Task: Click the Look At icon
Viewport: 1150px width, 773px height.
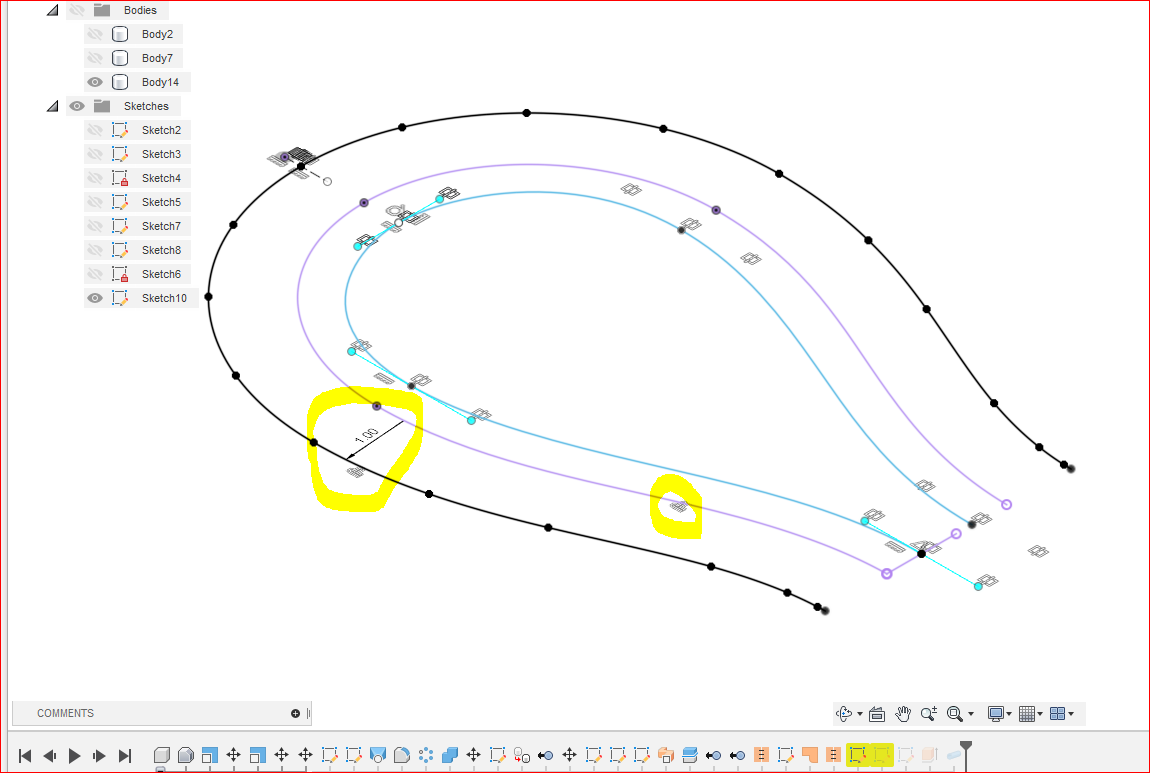Action: [877, 714]
